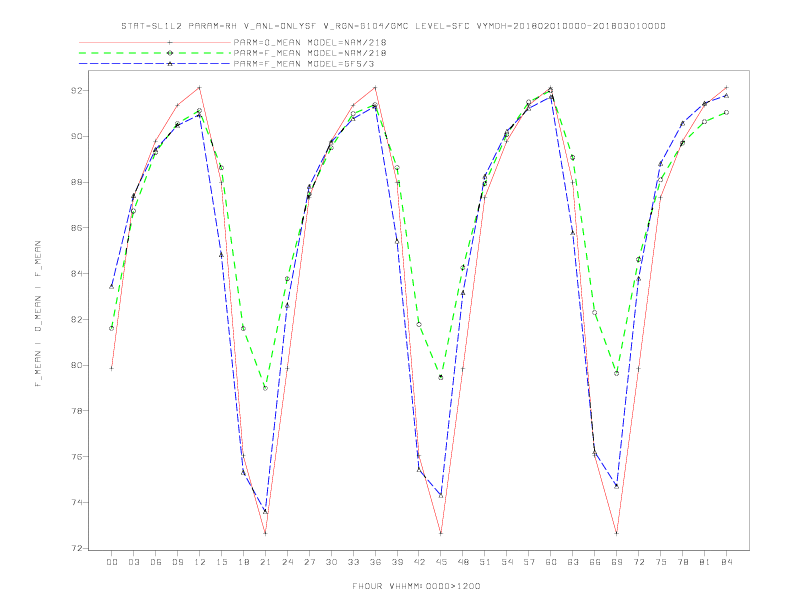Select legend entry PARM=O_MEAN MODEL=NAM/218
The width and height of the screenshot is (792, 612).
click(310, 42)
